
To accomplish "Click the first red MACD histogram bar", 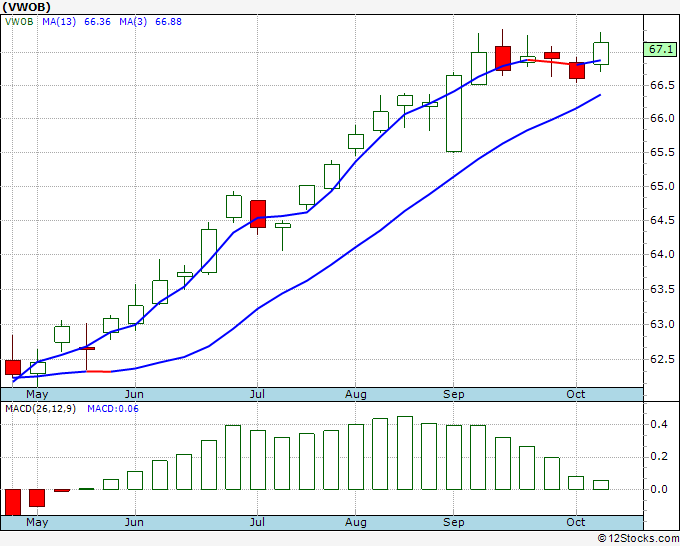I will pyautogui.click(x=13, y=502).
